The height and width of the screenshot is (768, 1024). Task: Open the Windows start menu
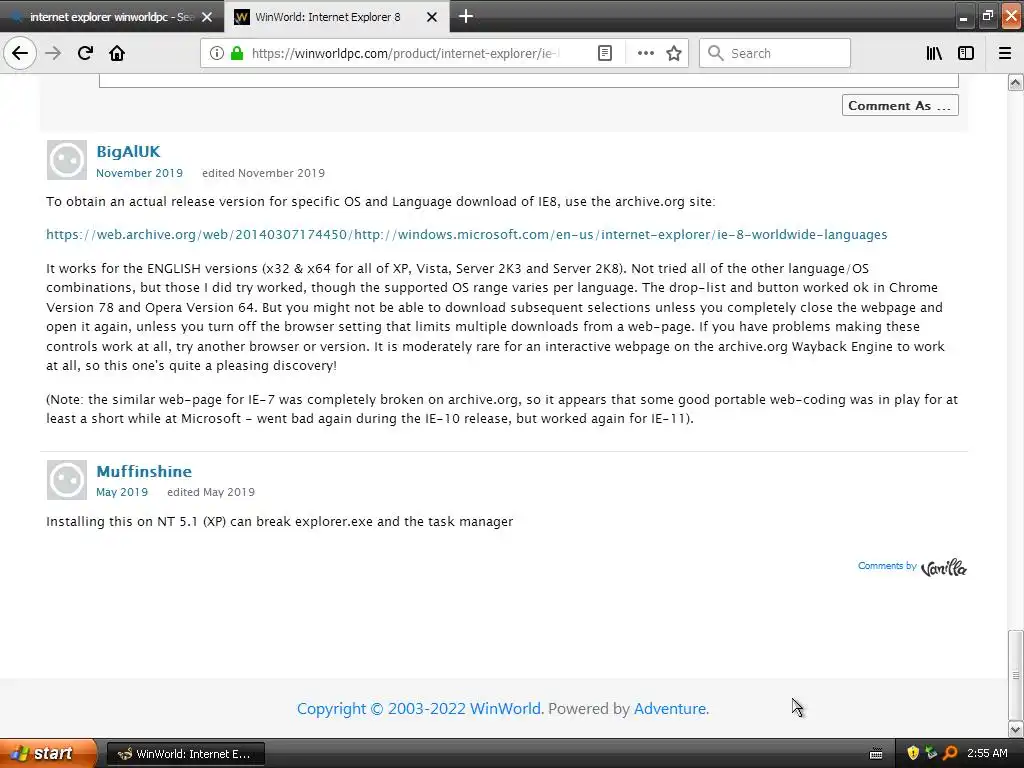[x=47, y=754]
